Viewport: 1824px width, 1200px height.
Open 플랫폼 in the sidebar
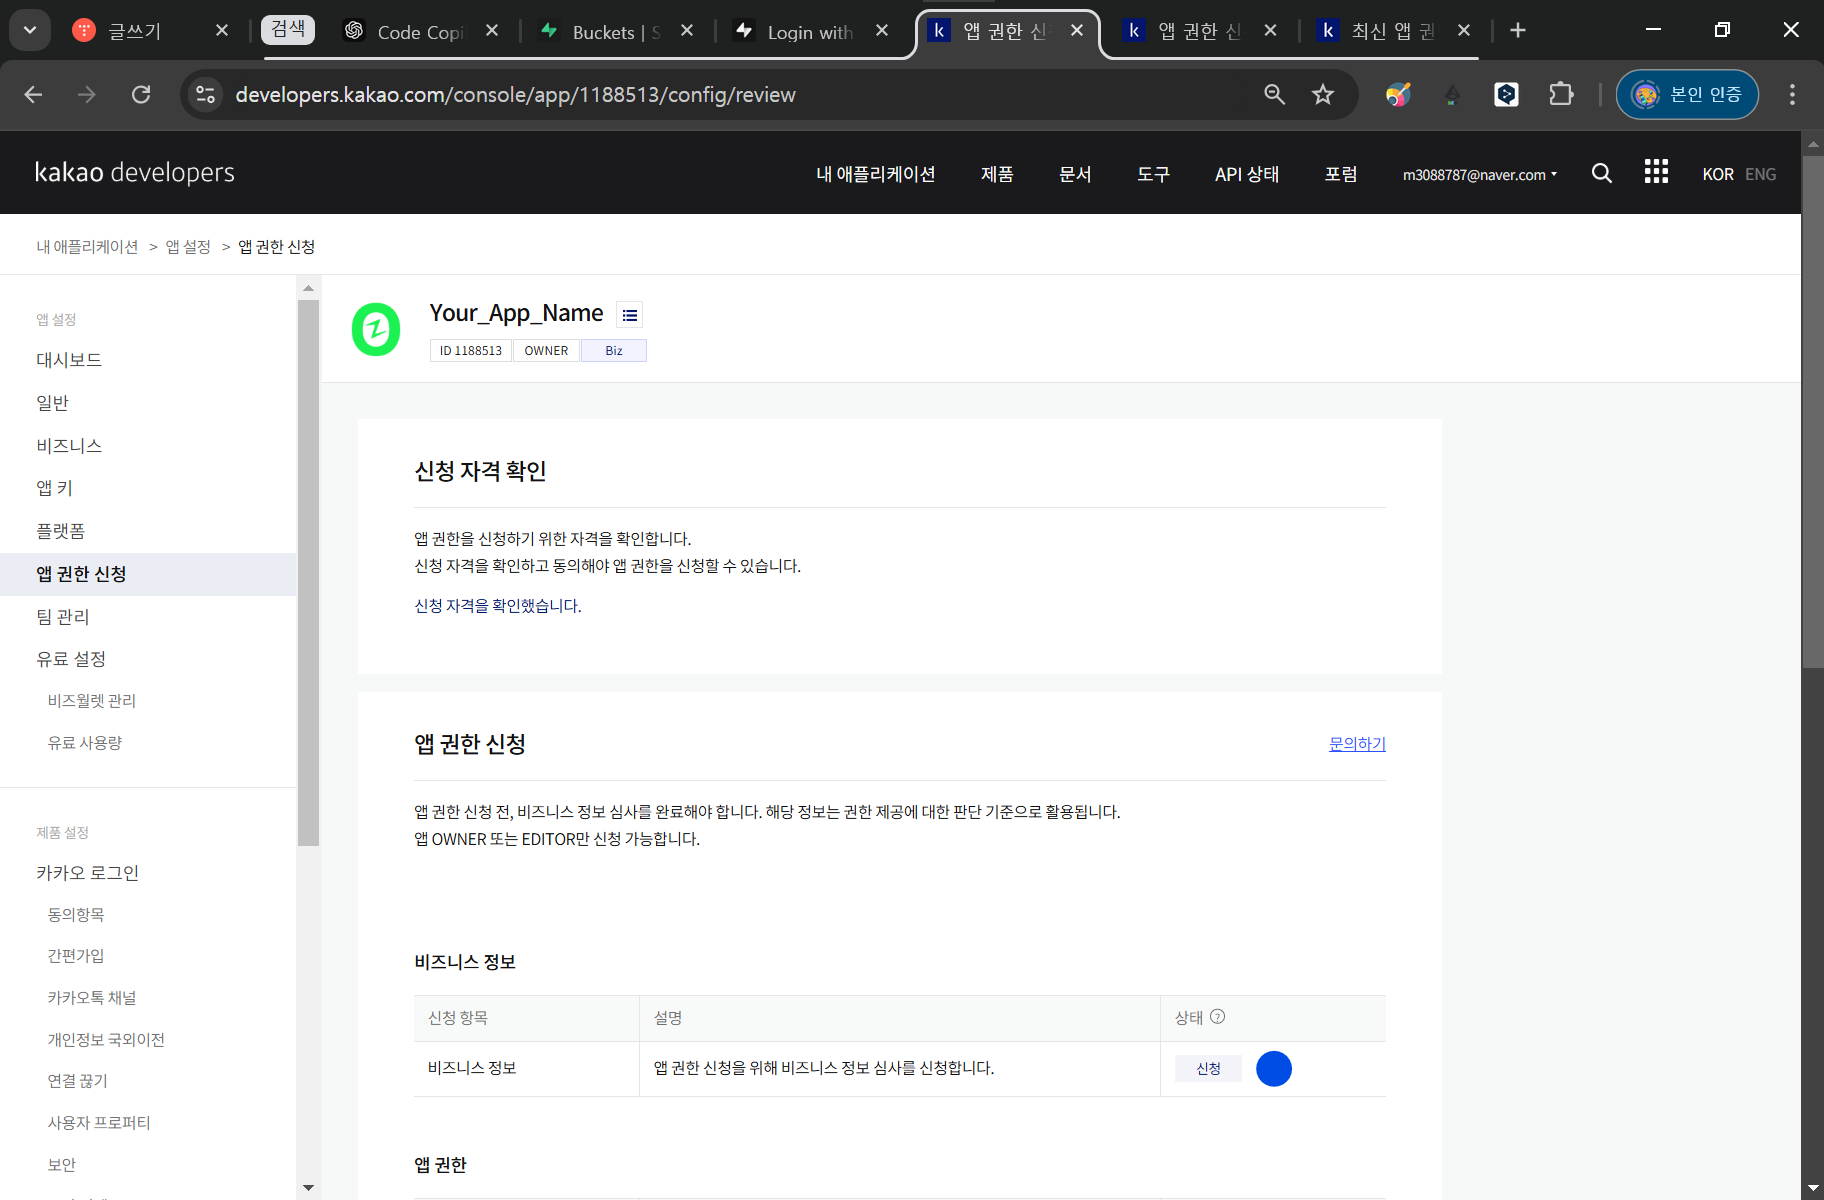(x=60, y=531)
